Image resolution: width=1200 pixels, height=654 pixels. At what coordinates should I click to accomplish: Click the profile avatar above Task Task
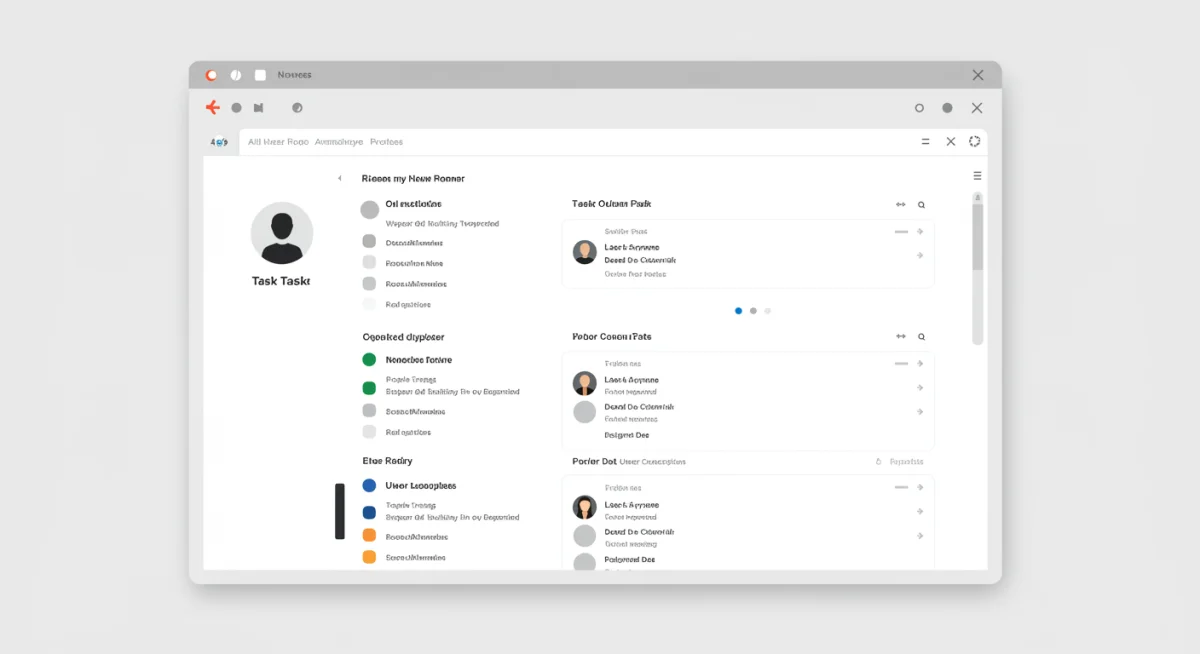click(x=281, y=235)
